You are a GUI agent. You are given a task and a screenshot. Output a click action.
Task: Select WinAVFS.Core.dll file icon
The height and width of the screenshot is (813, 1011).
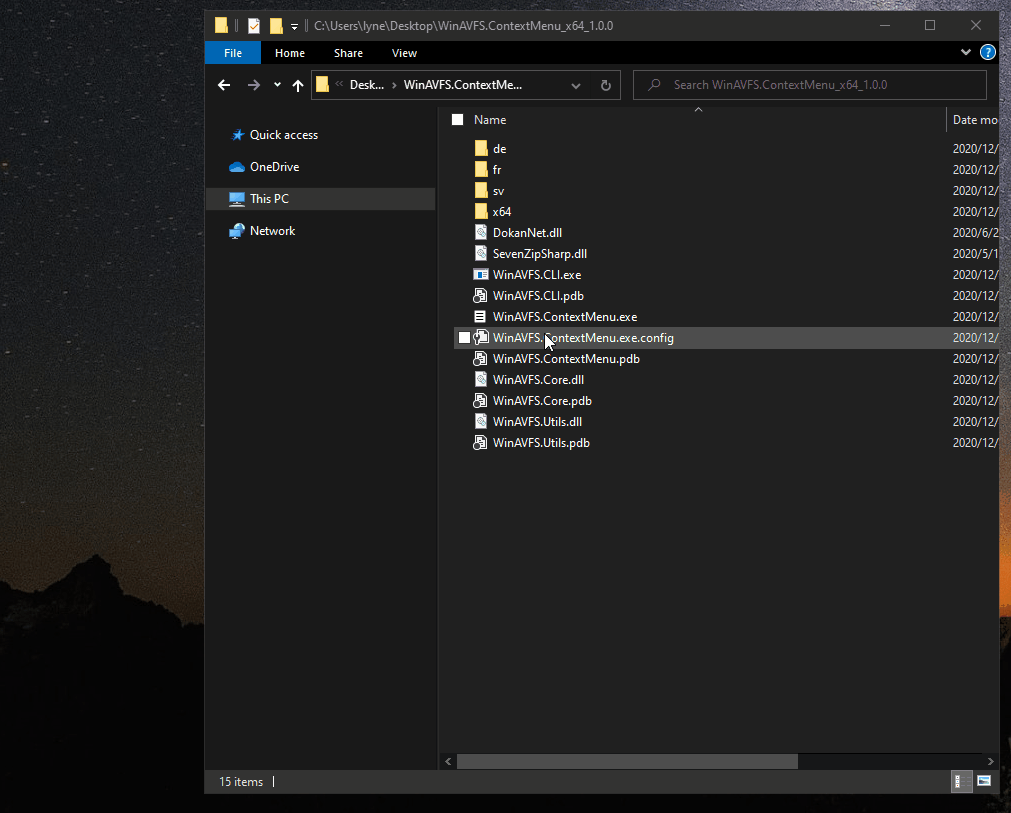click(x=481, y=380)
